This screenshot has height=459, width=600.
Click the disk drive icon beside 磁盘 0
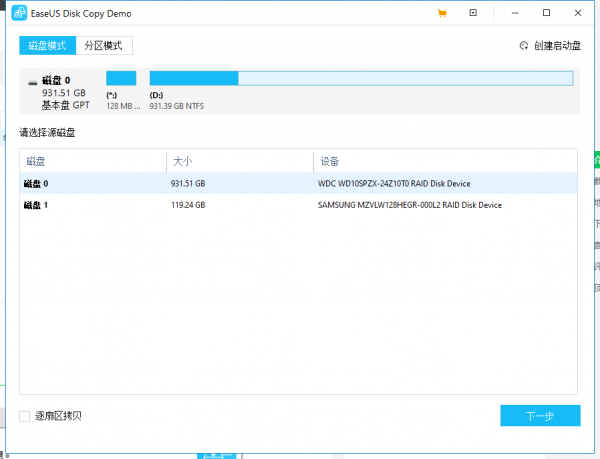coord(33,82)
